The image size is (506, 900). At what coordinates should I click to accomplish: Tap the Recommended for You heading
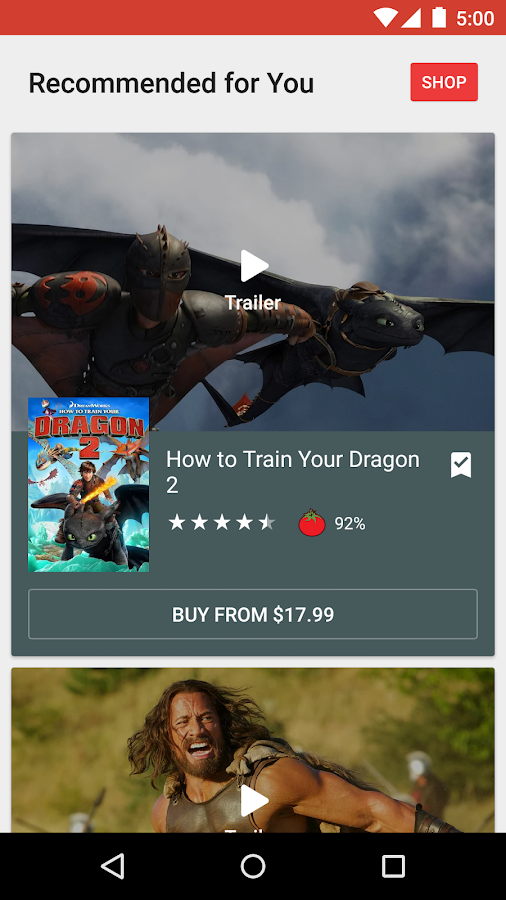pyautogui.click(x=172, y=83)
